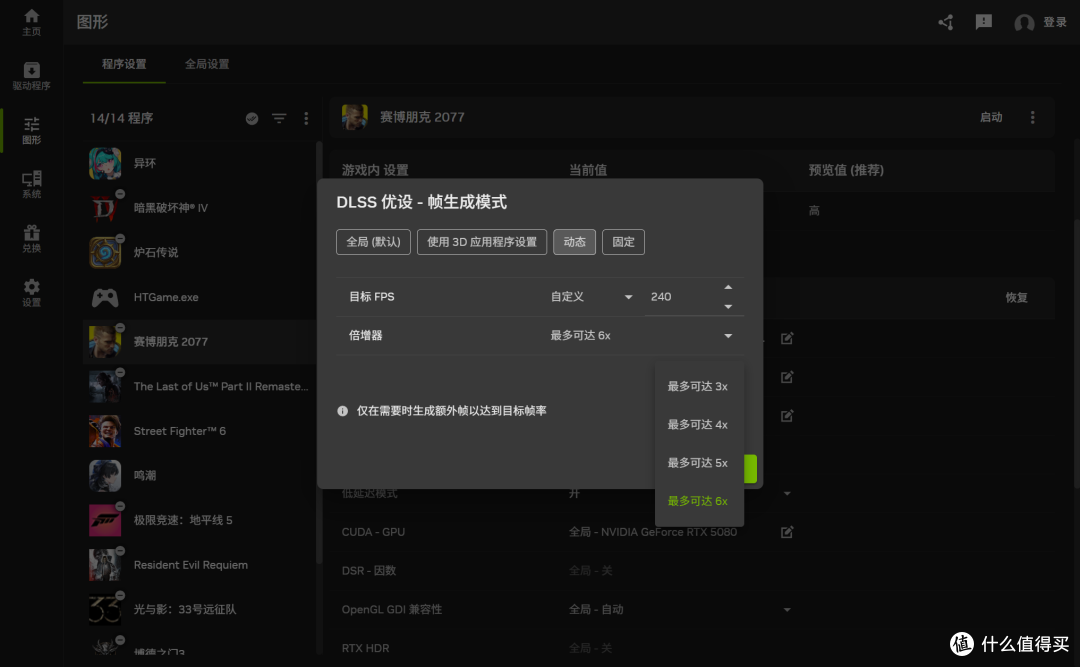Click the 启动 launch button
This screenshot has width=1080, height=667.
991,117
